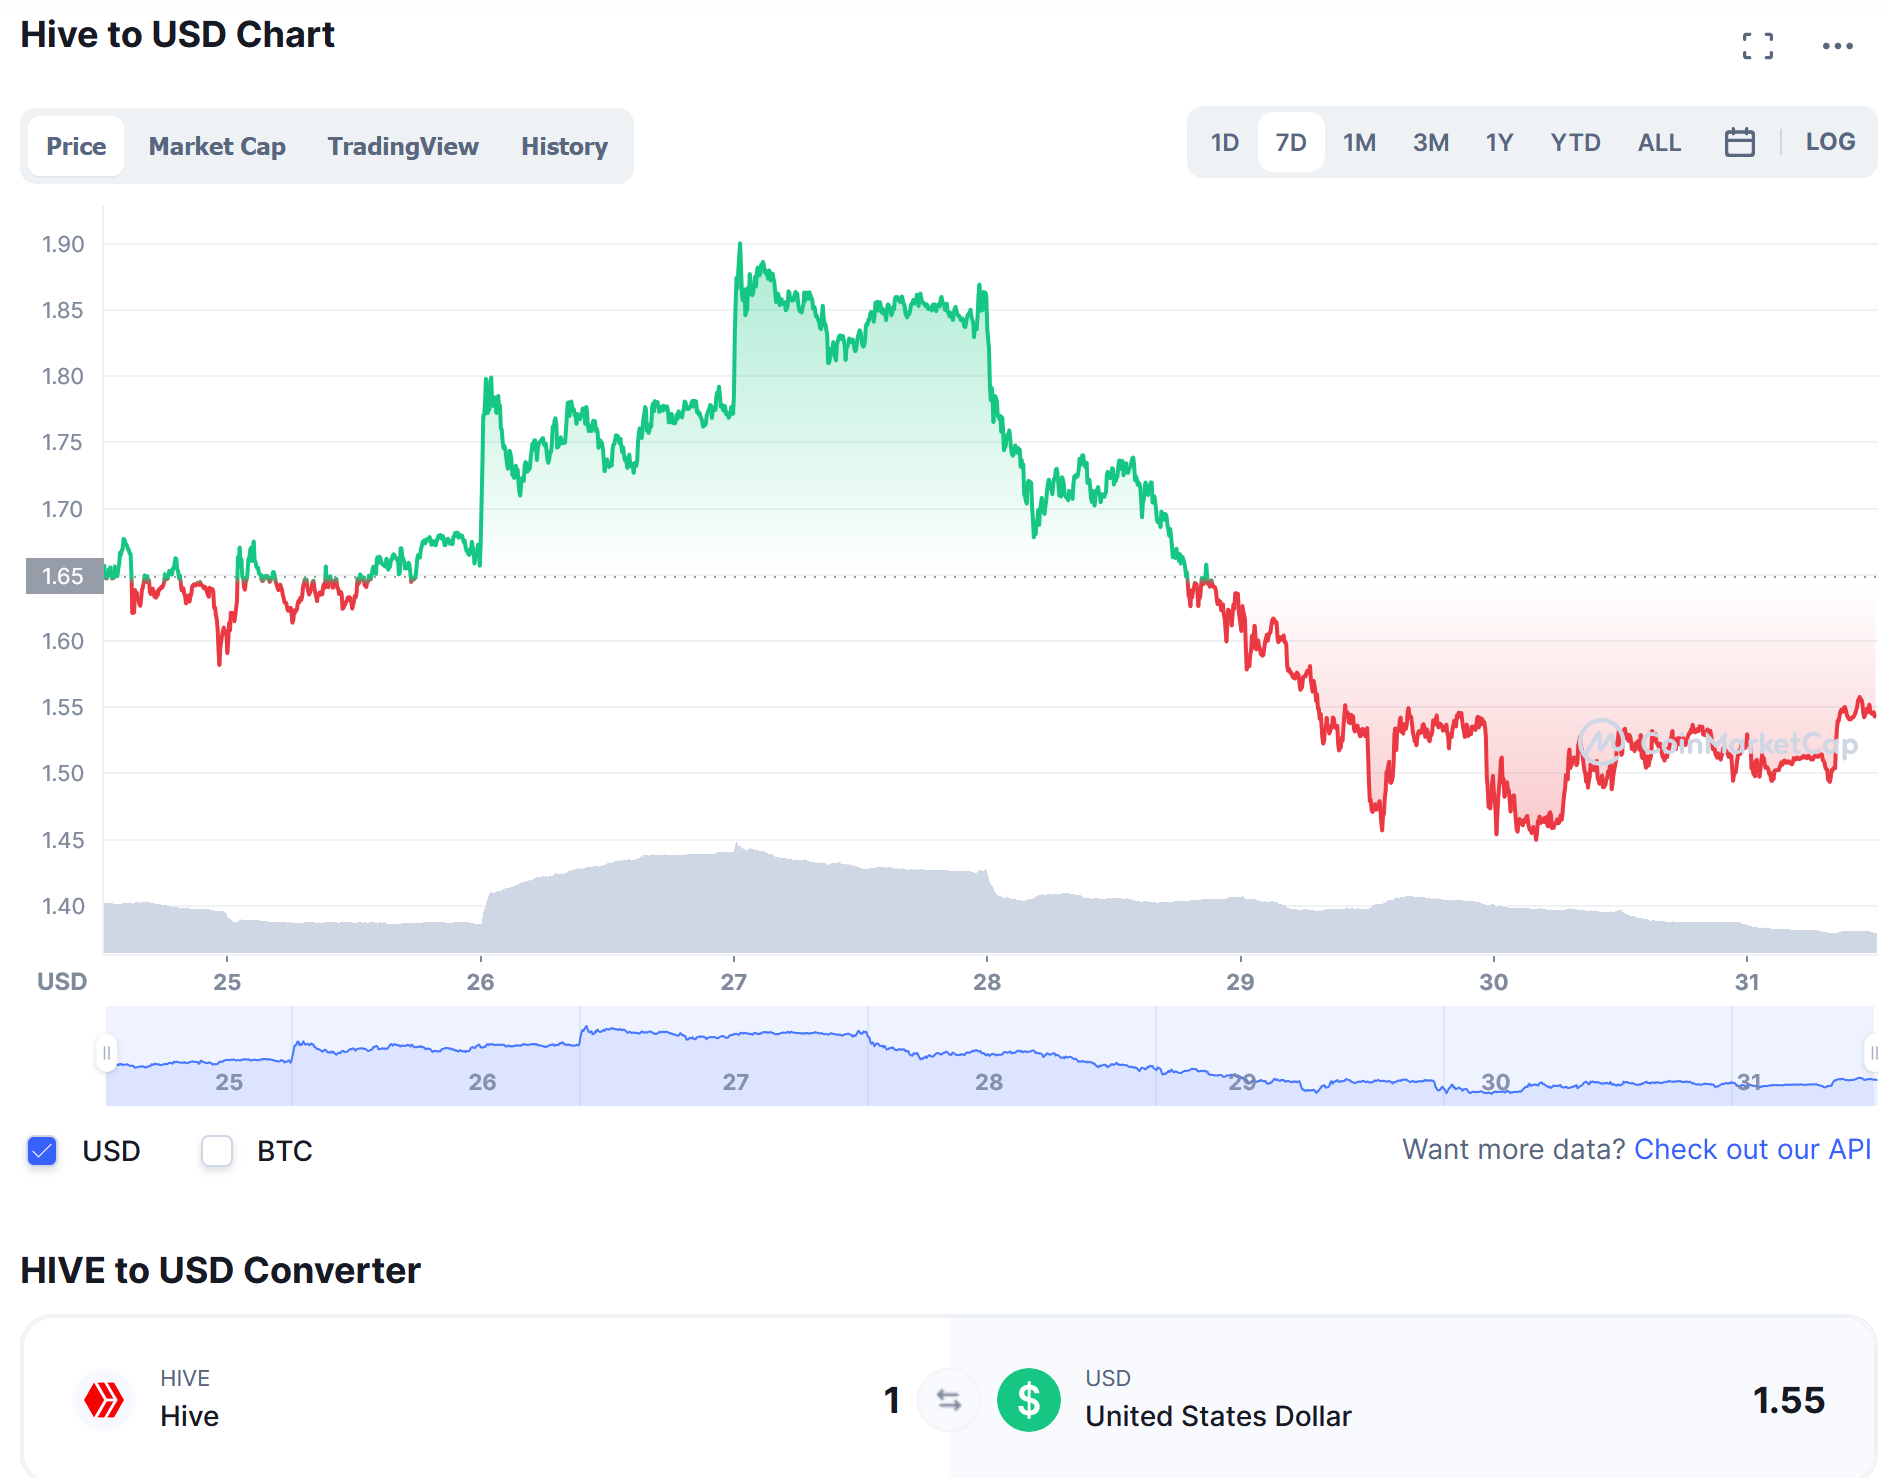Open the three-dot more options menu
Image resolution: width=1887 pixels, height=1478 pixels.
1837,46
